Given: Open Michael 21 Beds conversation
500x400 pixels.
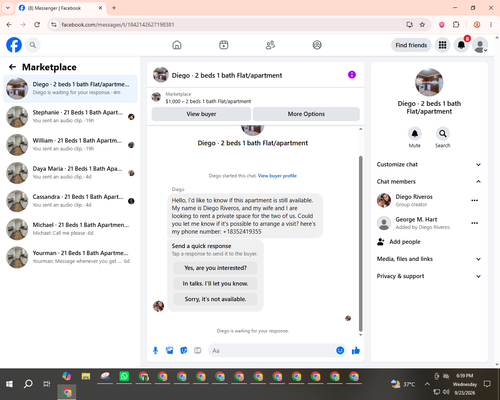Looking at the screenshot, I should [x=70, y=229].
